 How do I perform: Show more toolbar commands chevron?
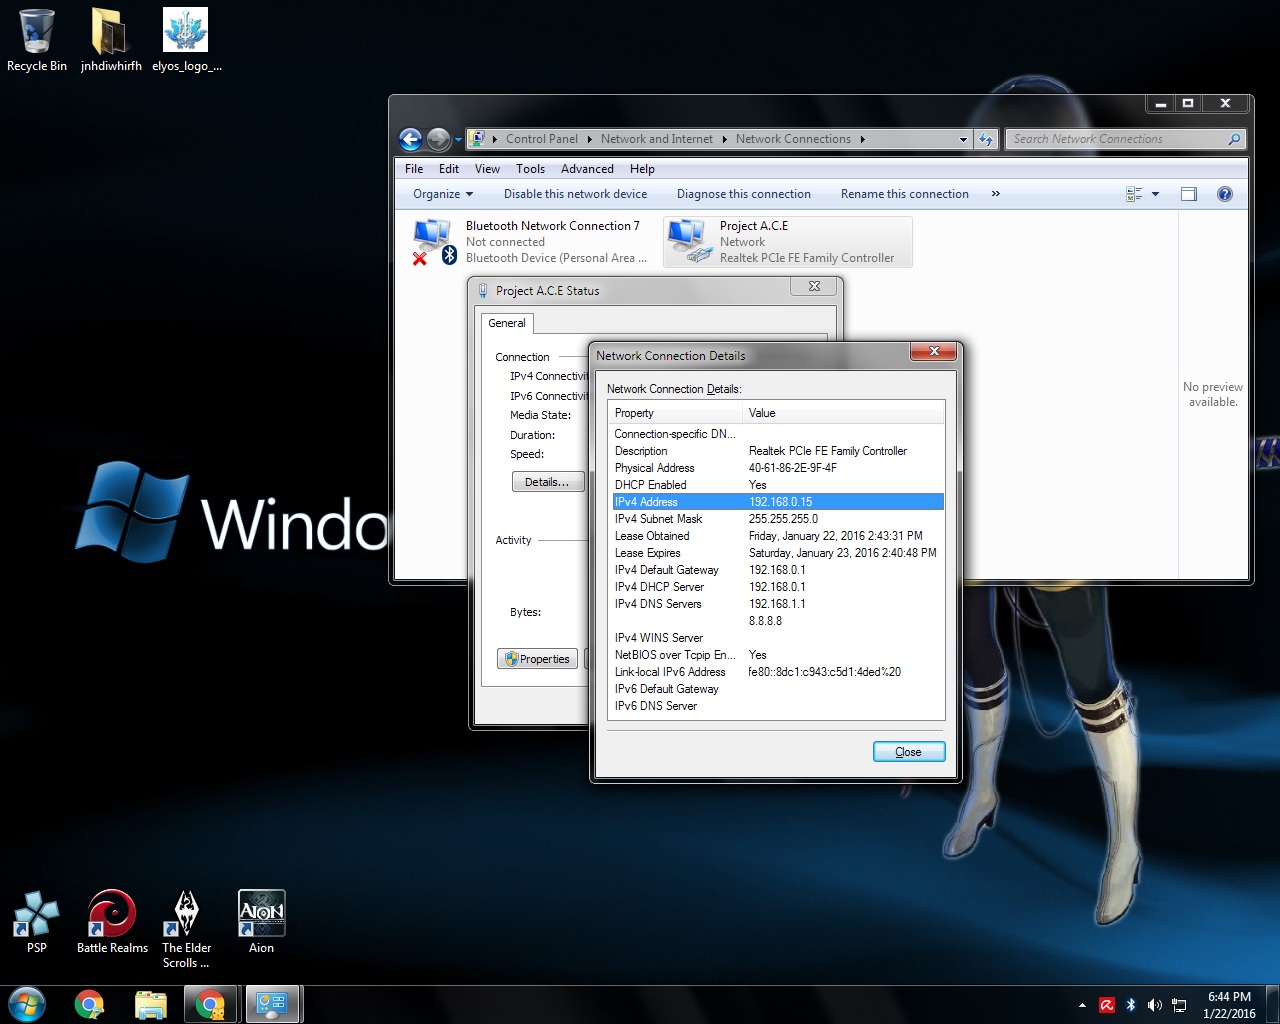coord(995,194)
